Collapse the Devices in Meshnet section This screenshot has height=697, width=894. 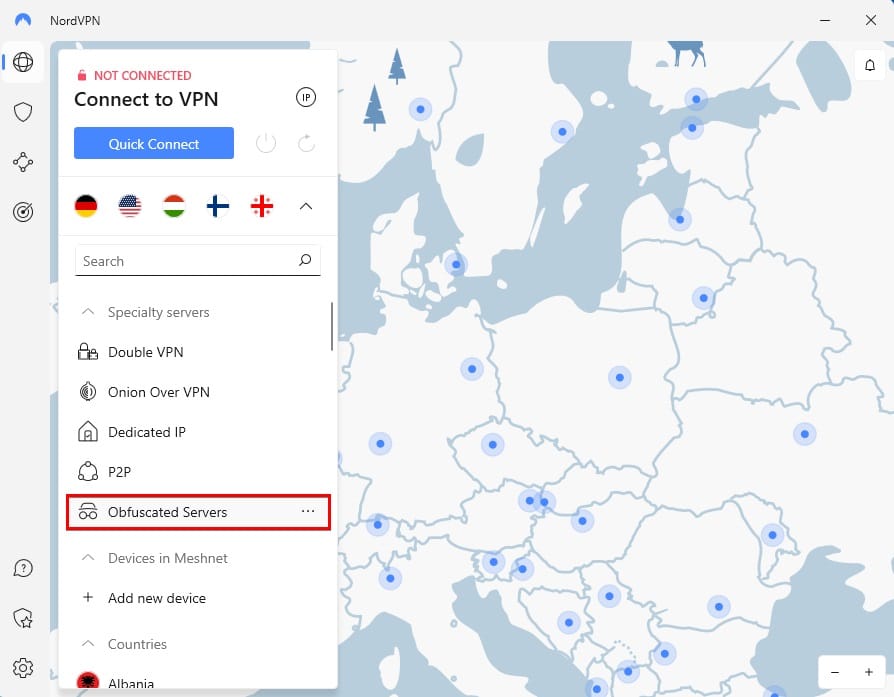tap(88, 557)
